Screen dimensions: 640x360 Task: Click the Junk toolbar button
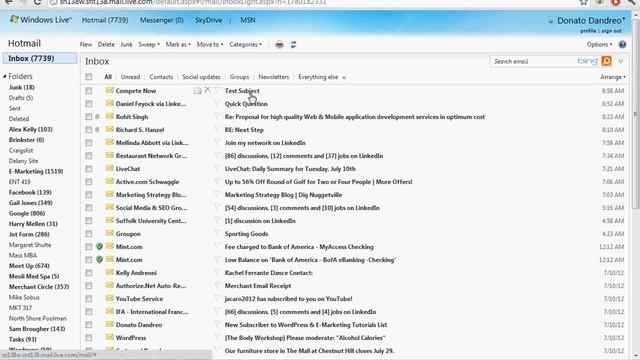[x=126, y=44]
